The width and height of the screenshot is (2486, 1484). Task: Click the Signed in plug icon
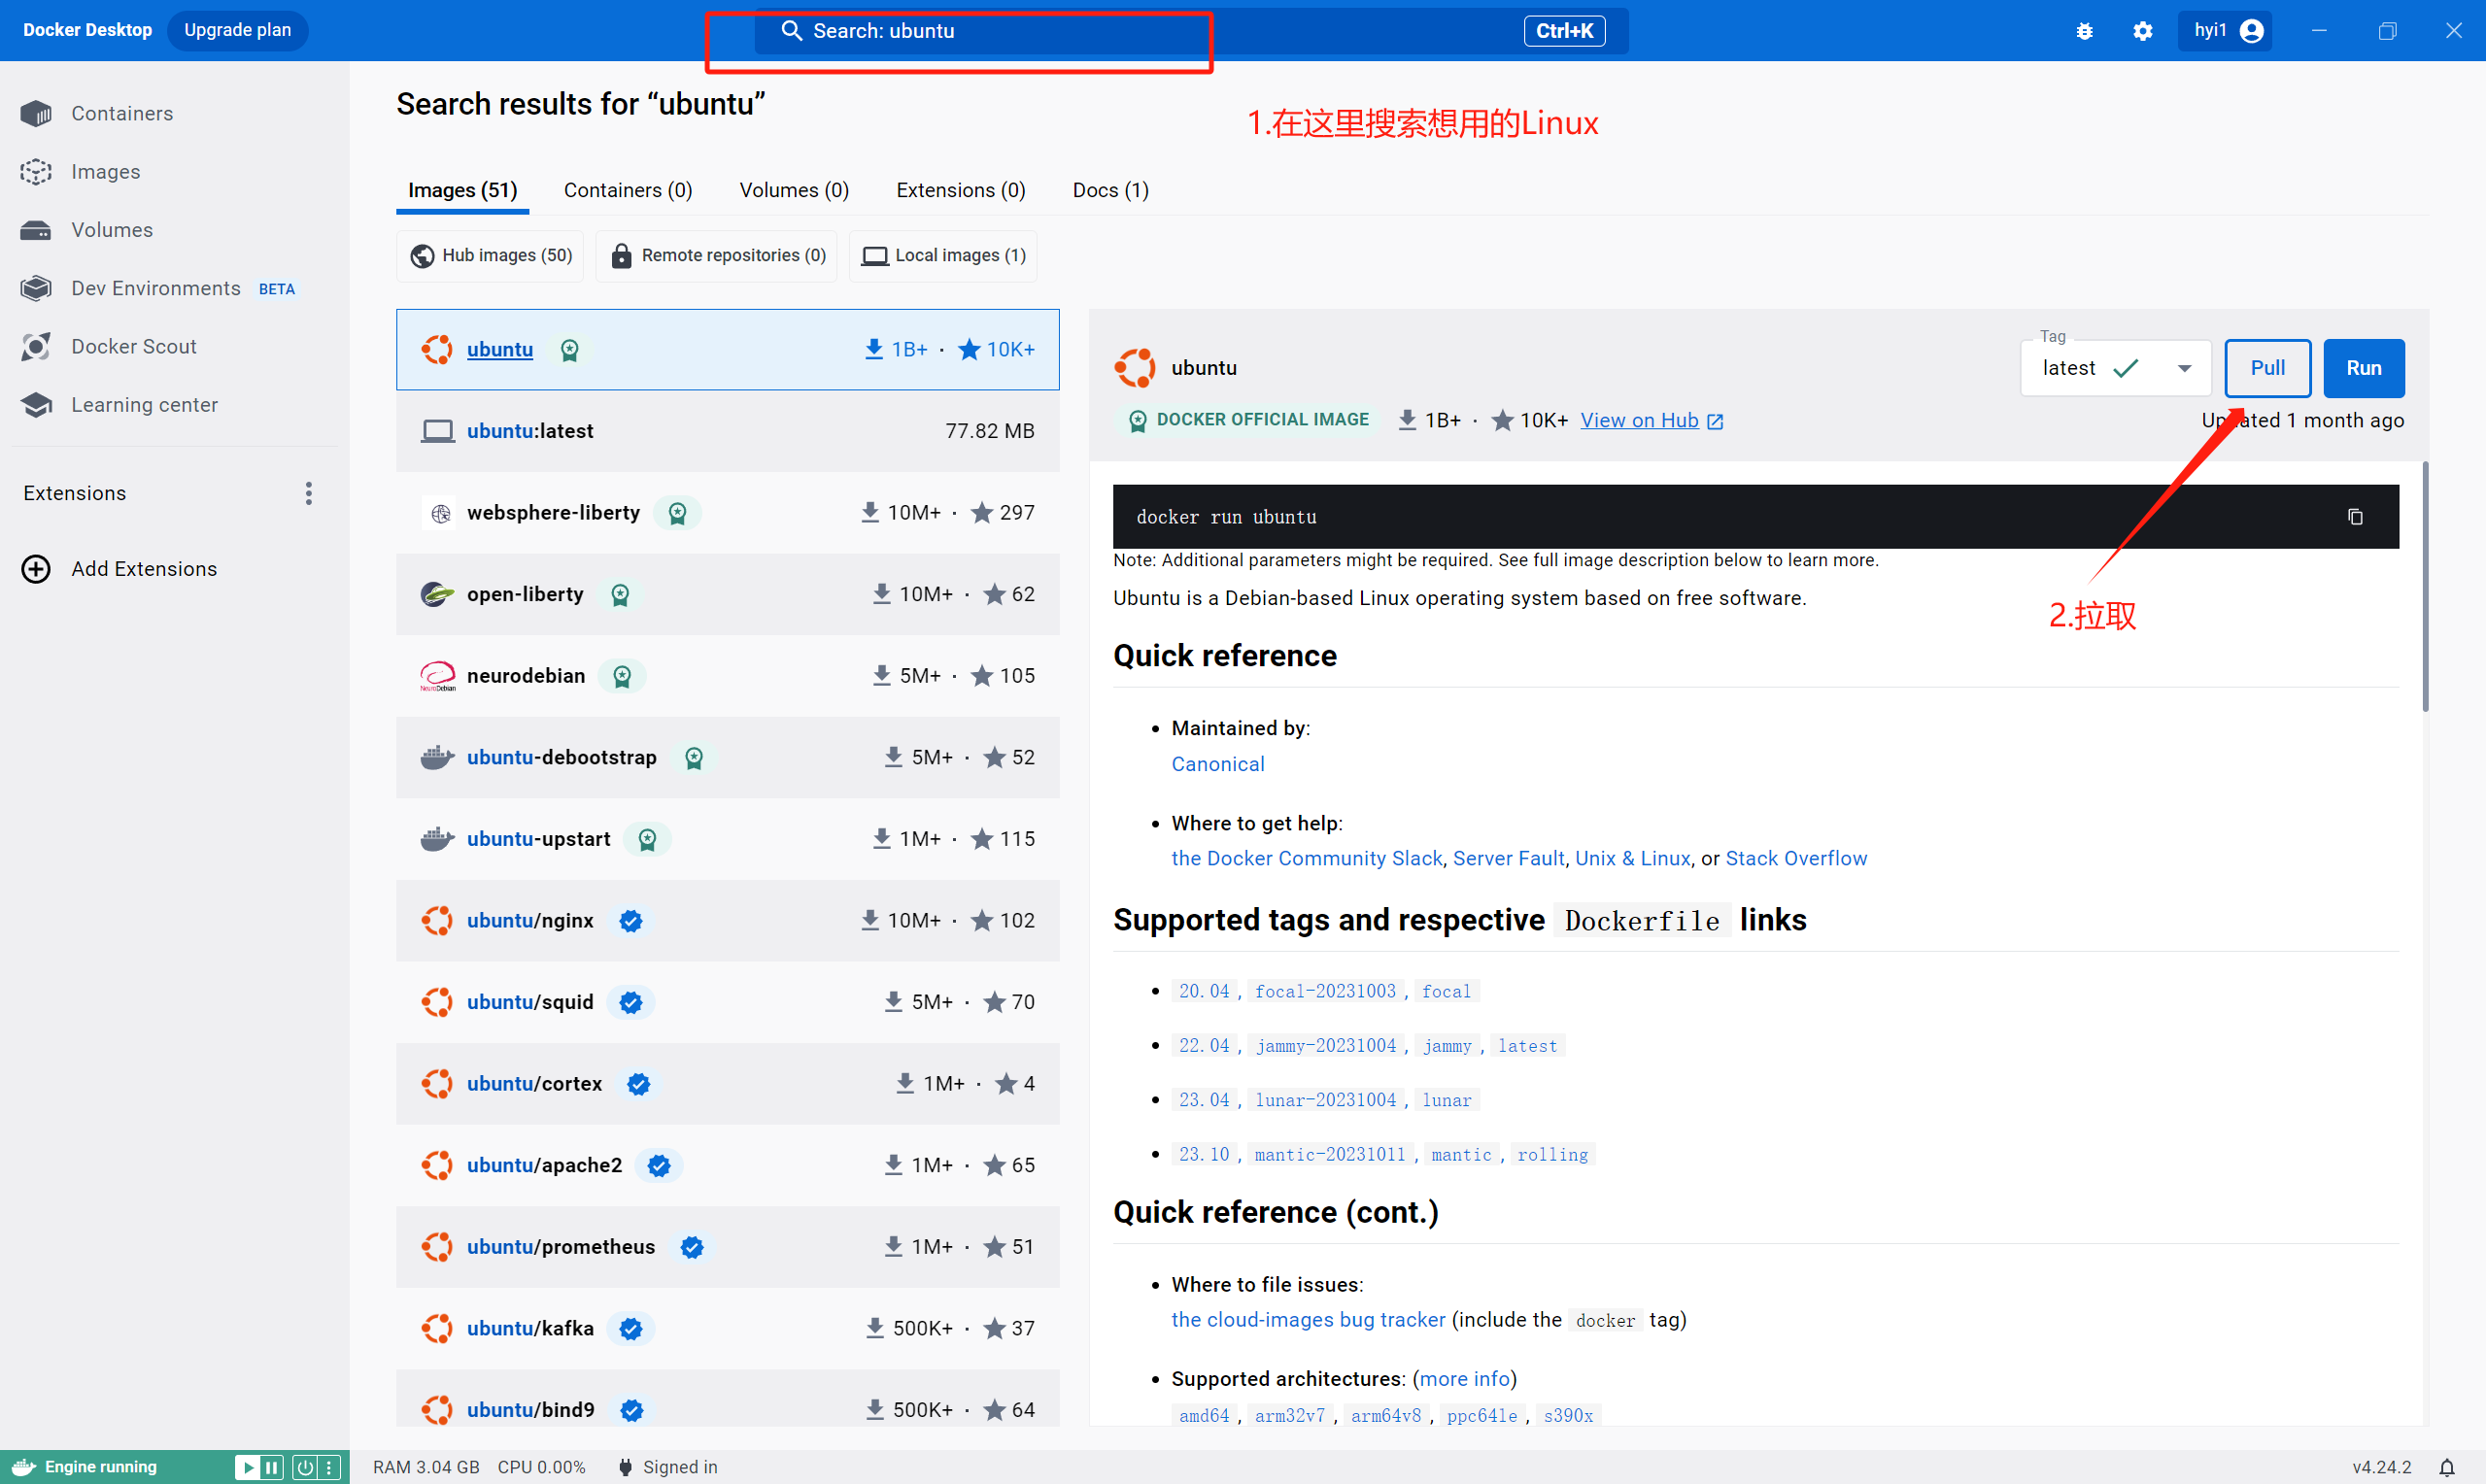coord(625,1467)
